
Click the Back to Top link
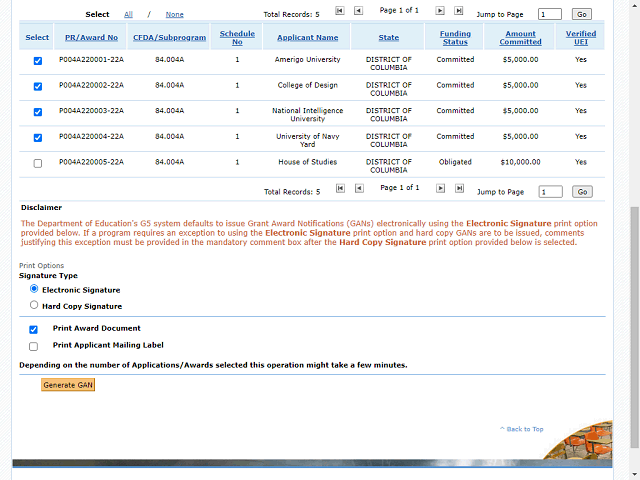click(x=522, y=429)
